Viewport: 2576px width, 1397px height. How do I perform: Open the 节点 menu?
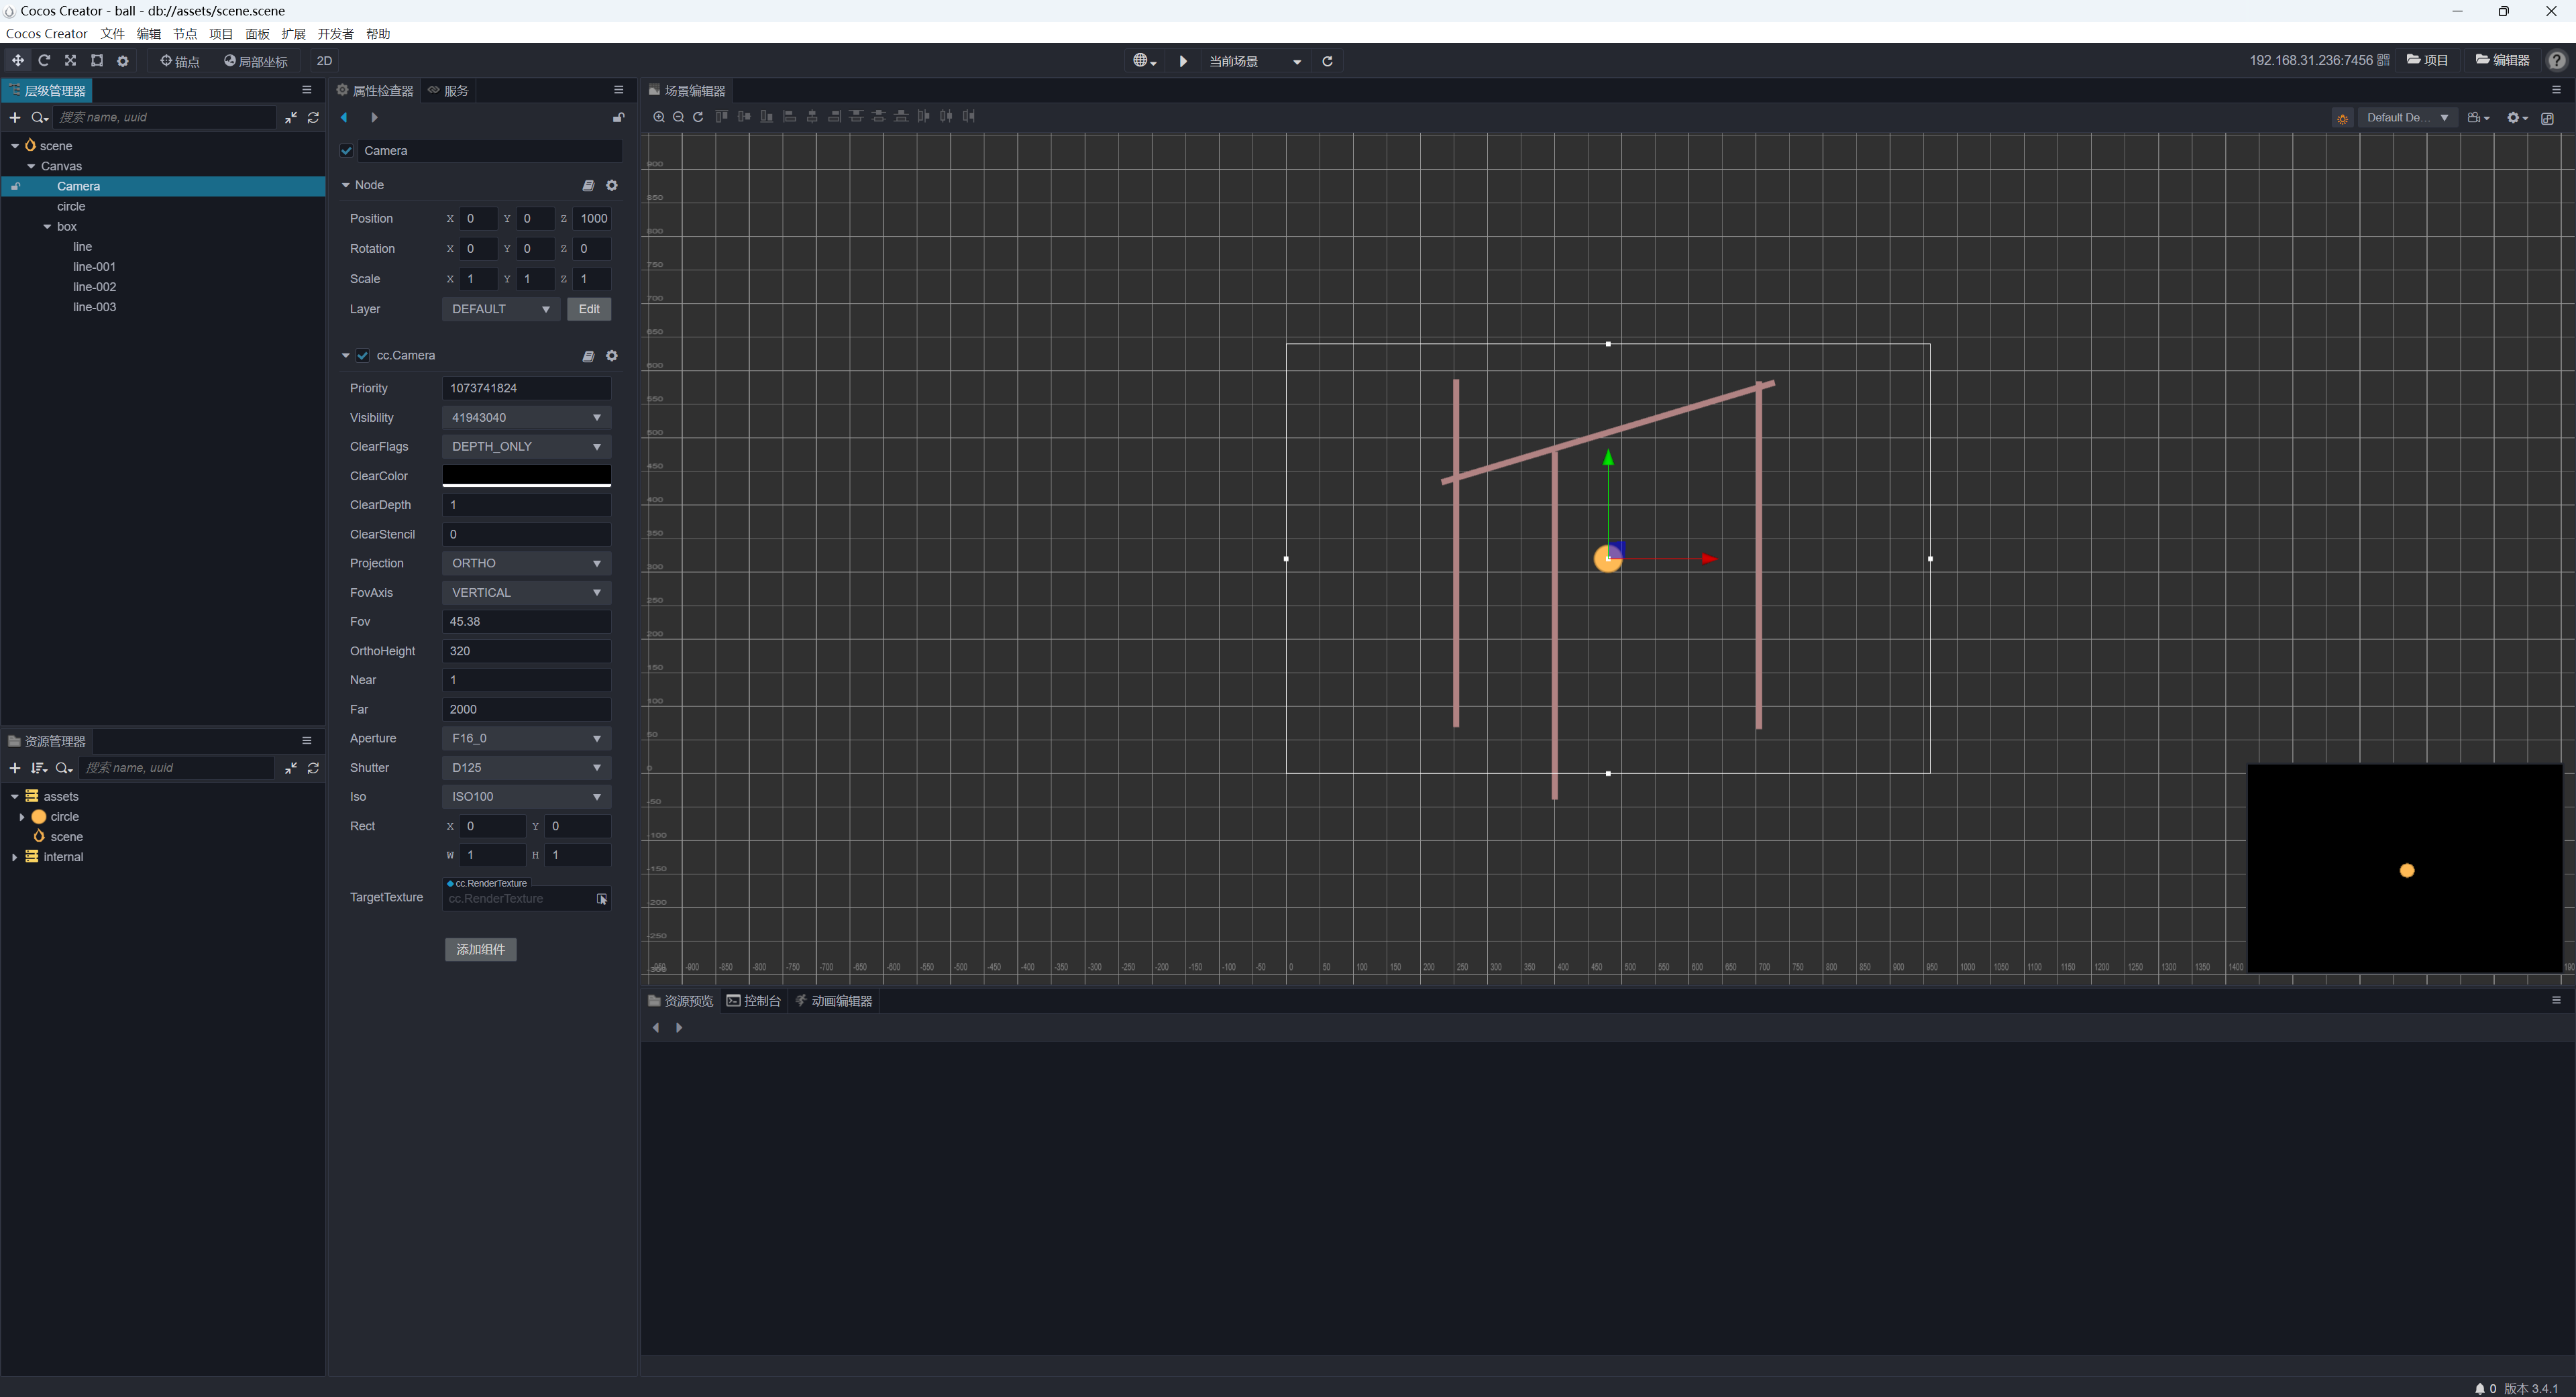click(184, 34)
